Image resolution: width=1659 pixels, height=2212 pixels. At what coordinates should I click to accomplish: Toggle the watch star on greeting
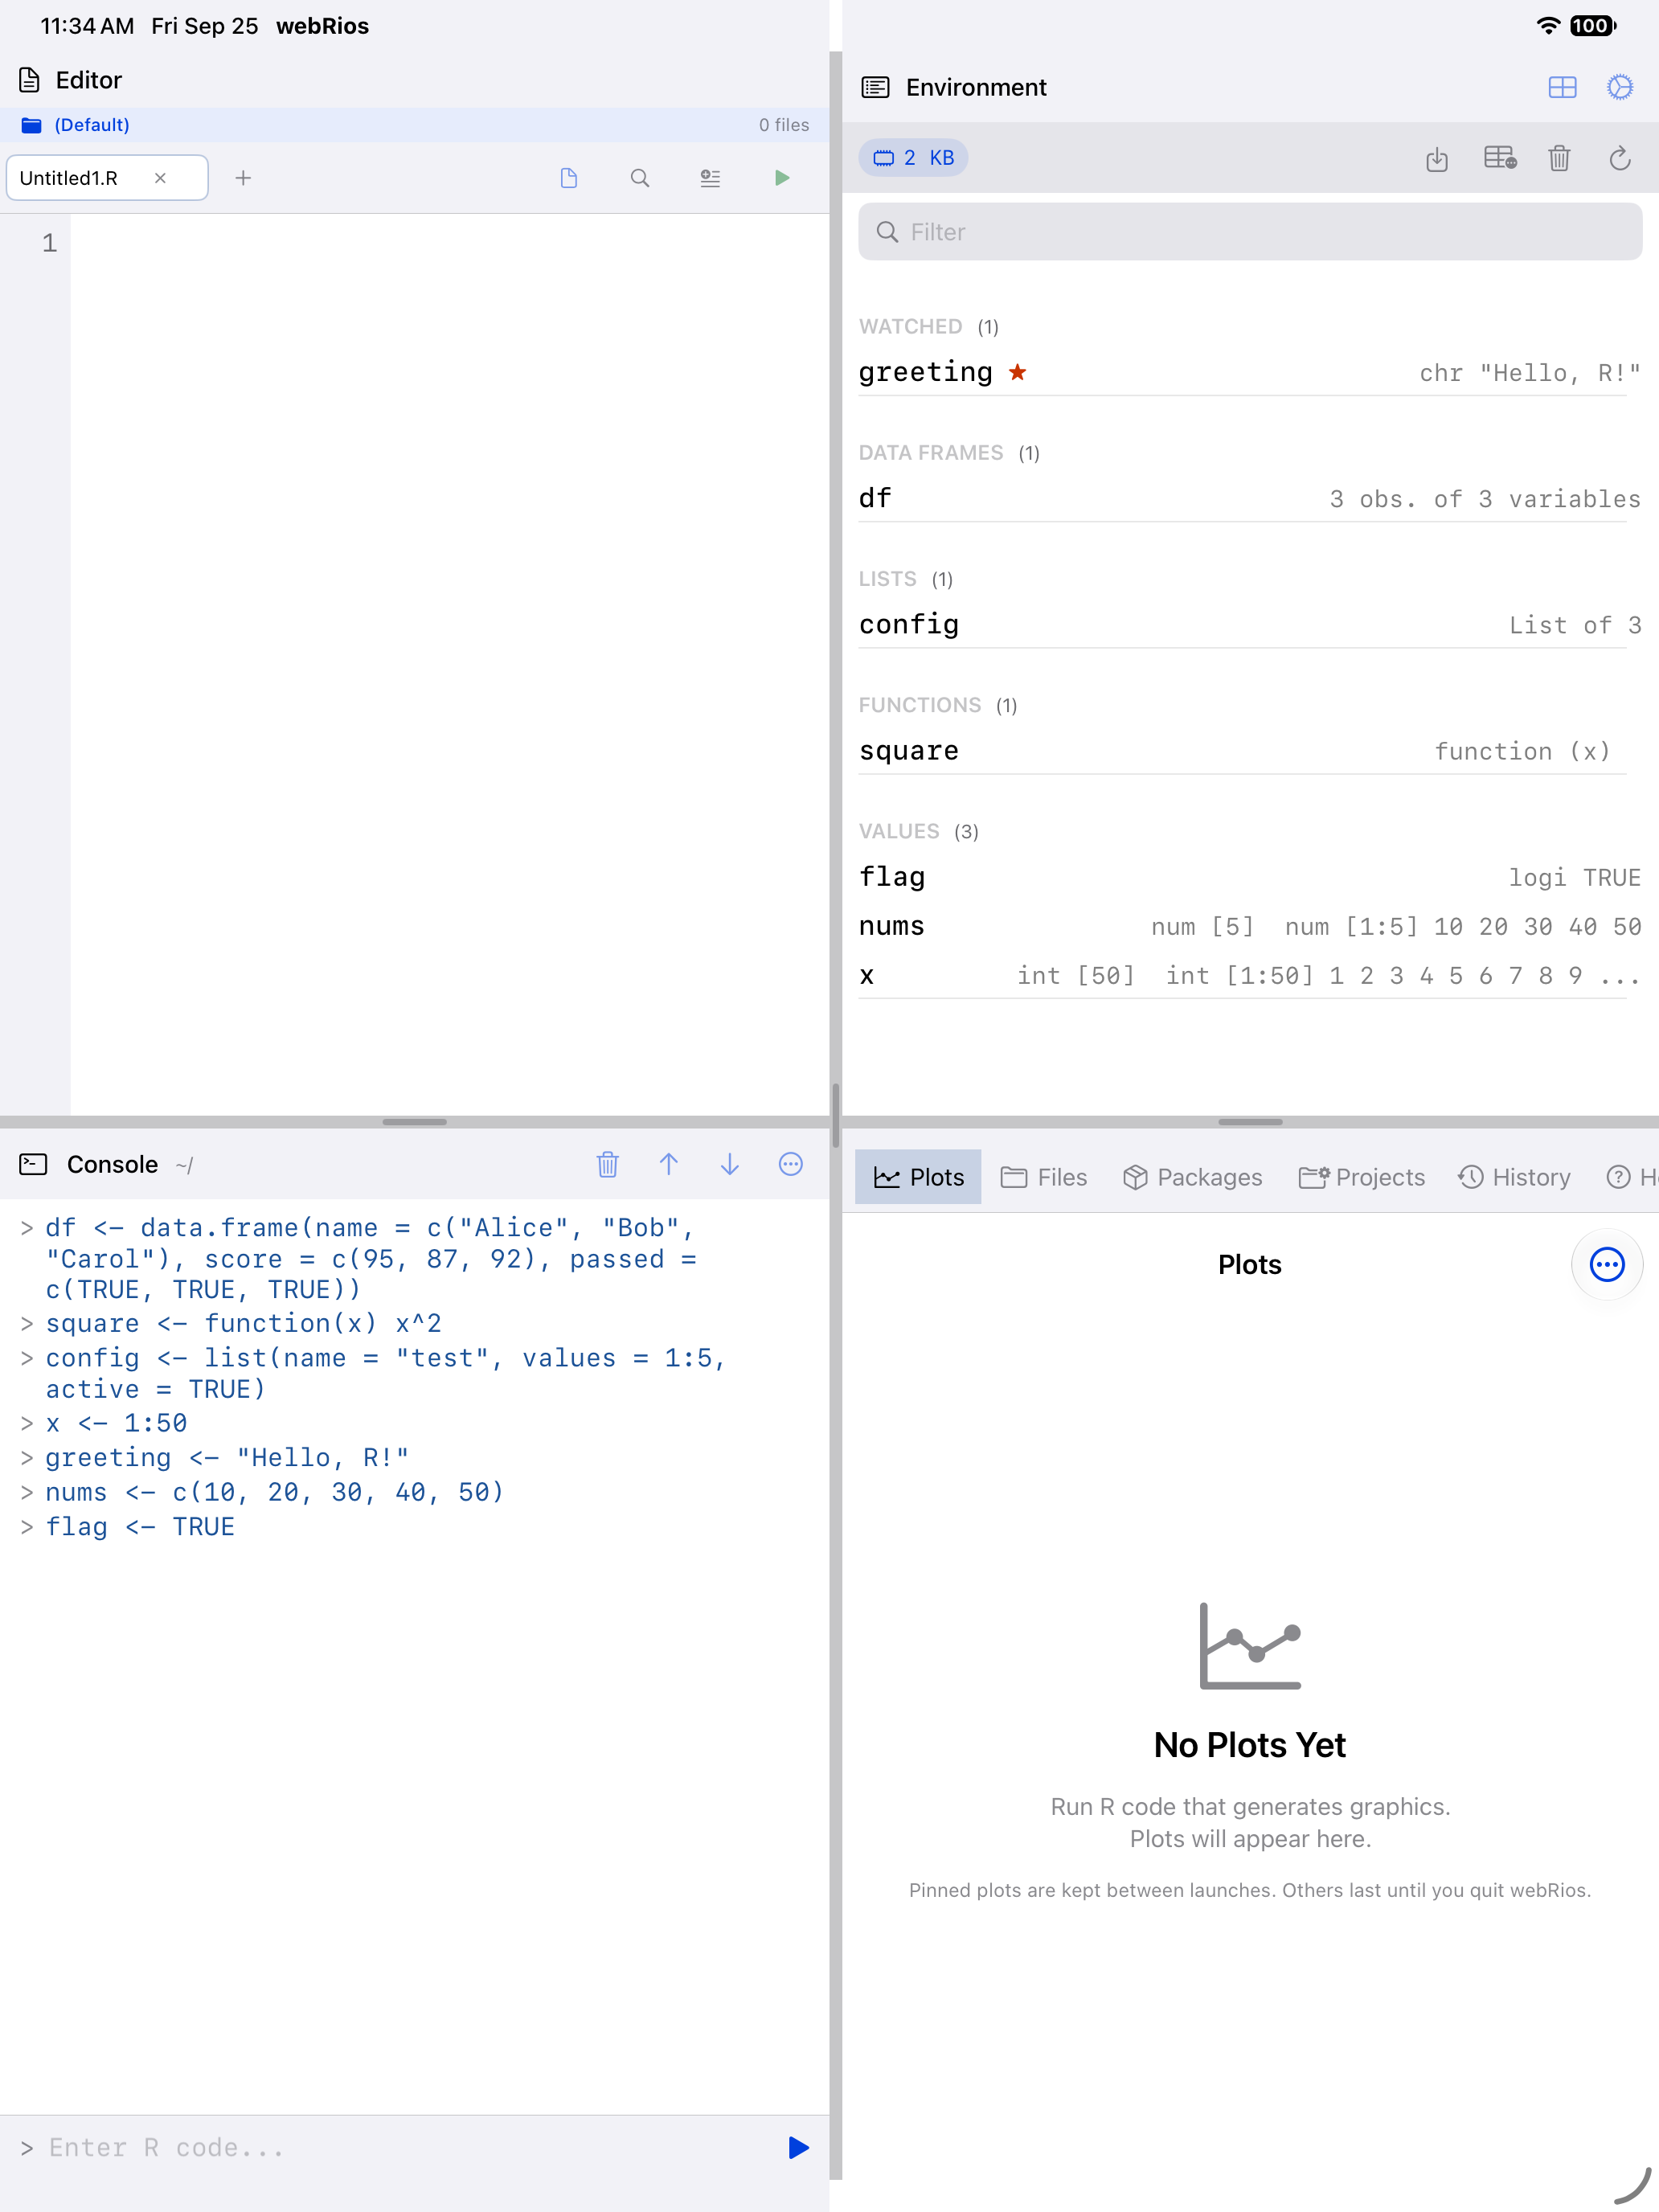pos(1017,372)
